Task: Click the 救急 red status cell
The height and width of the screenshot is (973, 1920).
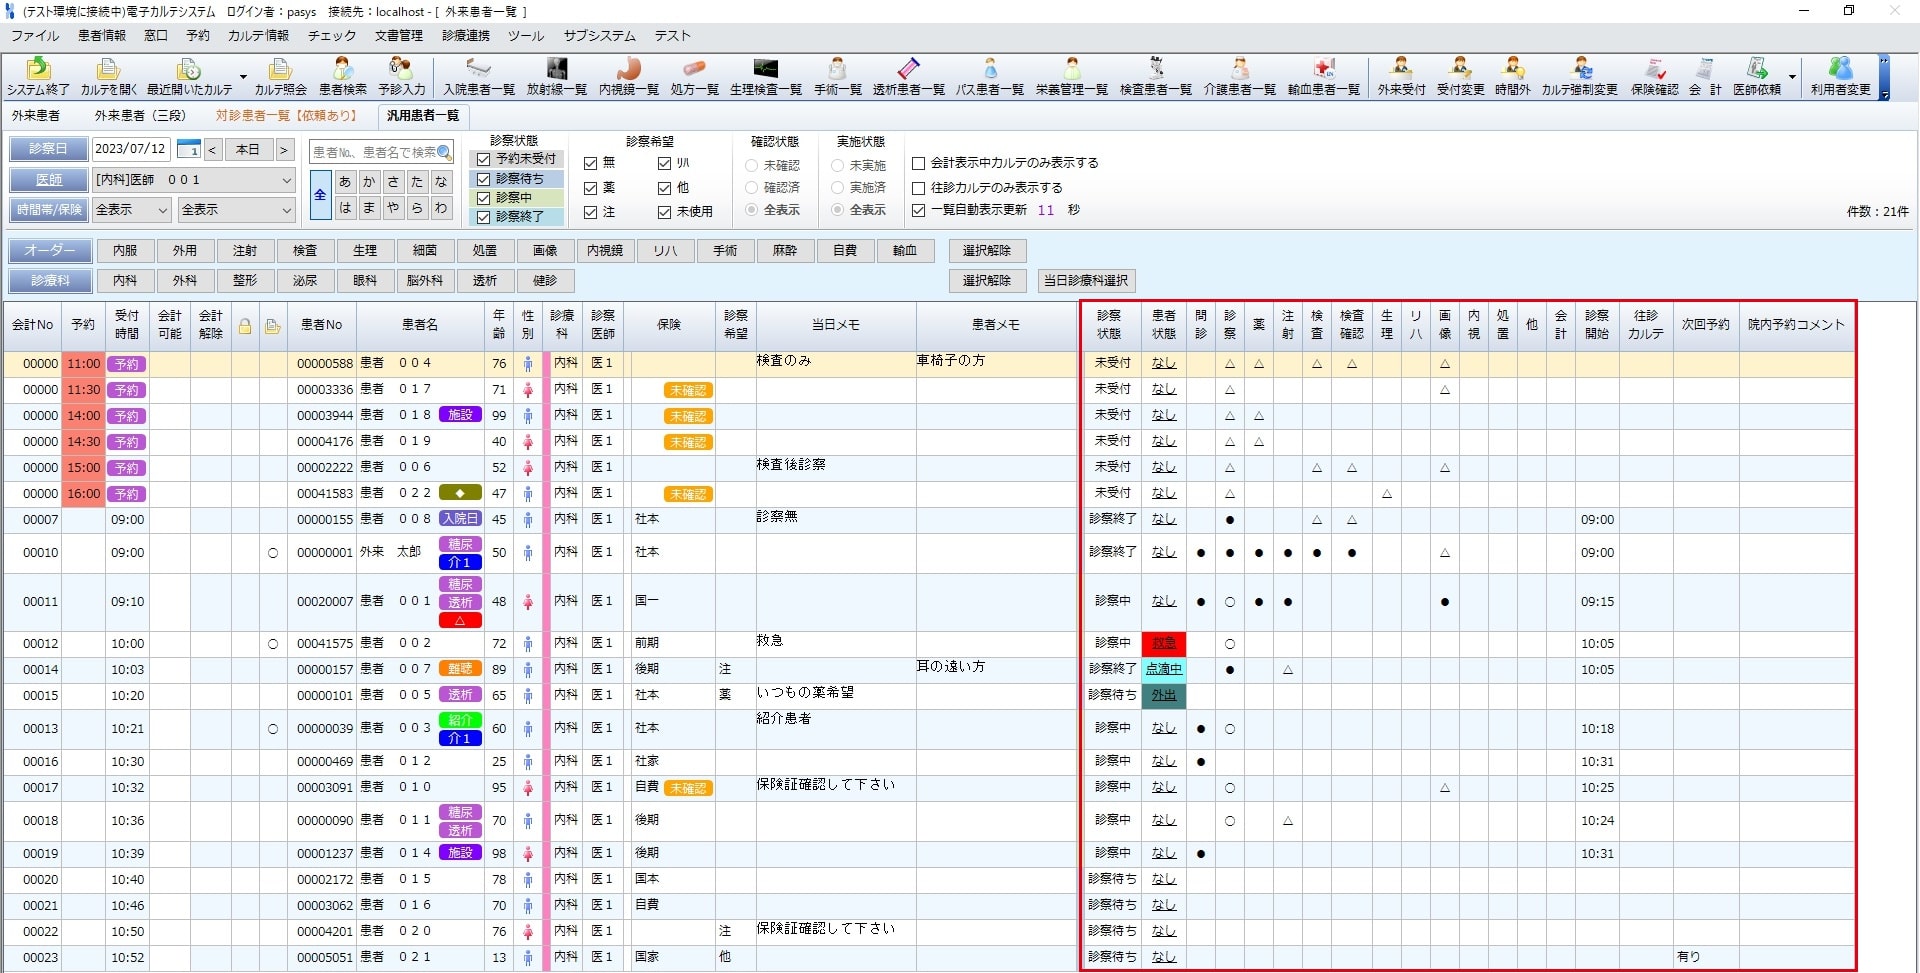Action: [x=1164, y=644]
